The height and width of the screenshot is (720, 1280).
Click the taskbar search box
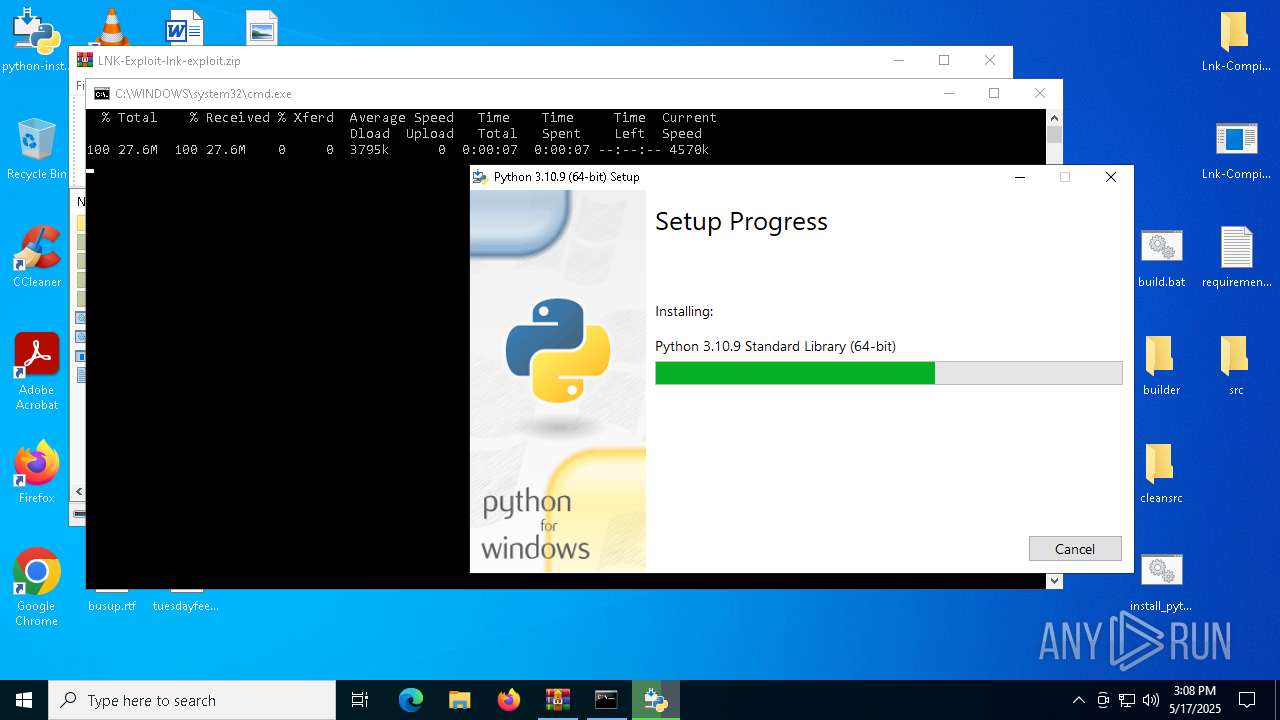coord(192,700)
